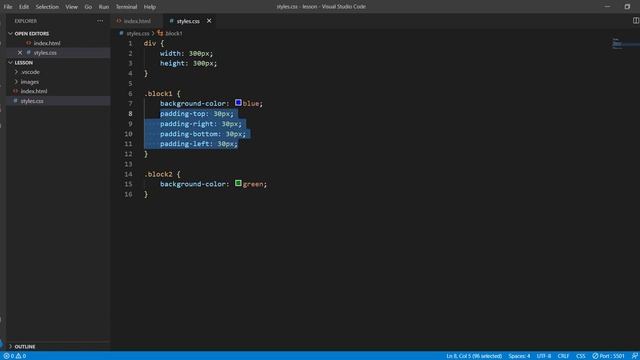This screenshot has width=640, height=360.
Task: Expand the images folder
Action: tap(29, 82)
